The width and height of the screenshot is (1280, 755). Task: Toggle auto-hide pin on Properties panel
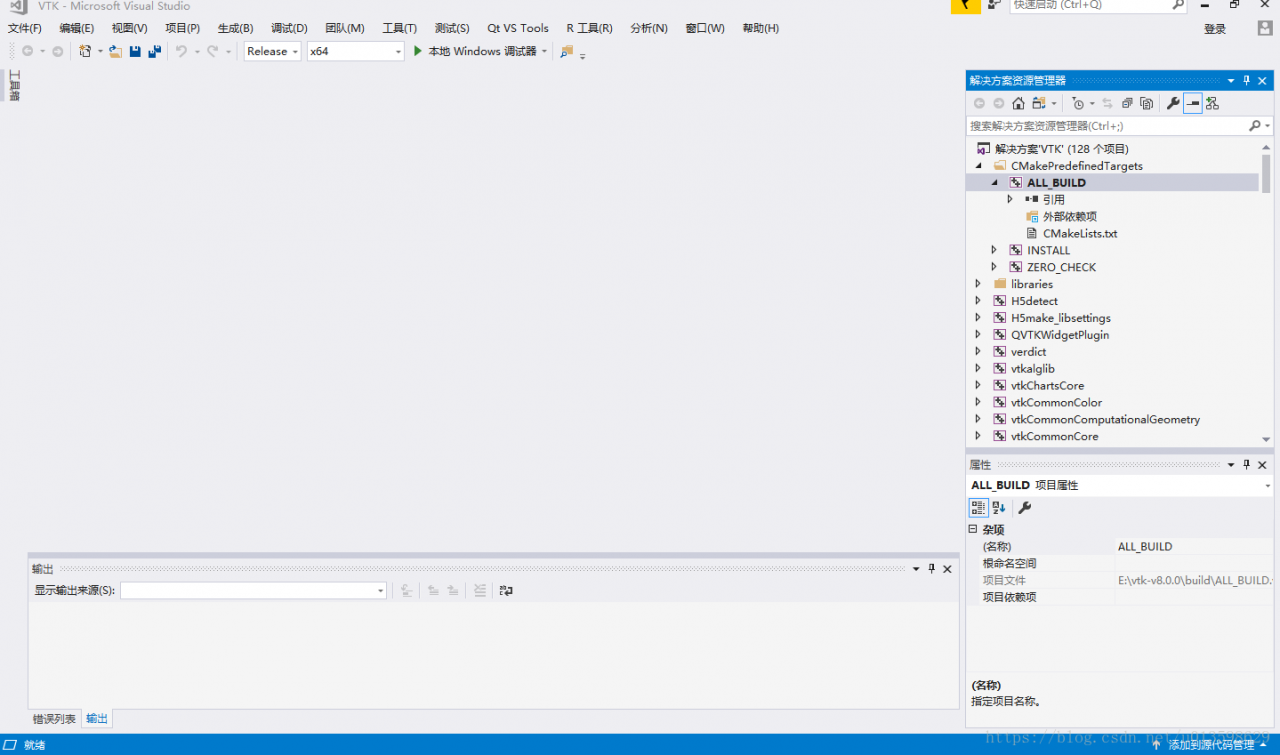tap(1247, 465)
